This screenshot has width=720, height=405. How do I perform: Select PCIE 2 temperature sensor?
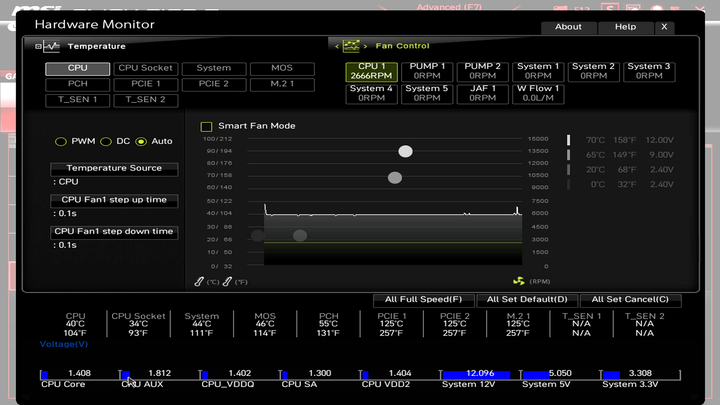coord(214,84)
